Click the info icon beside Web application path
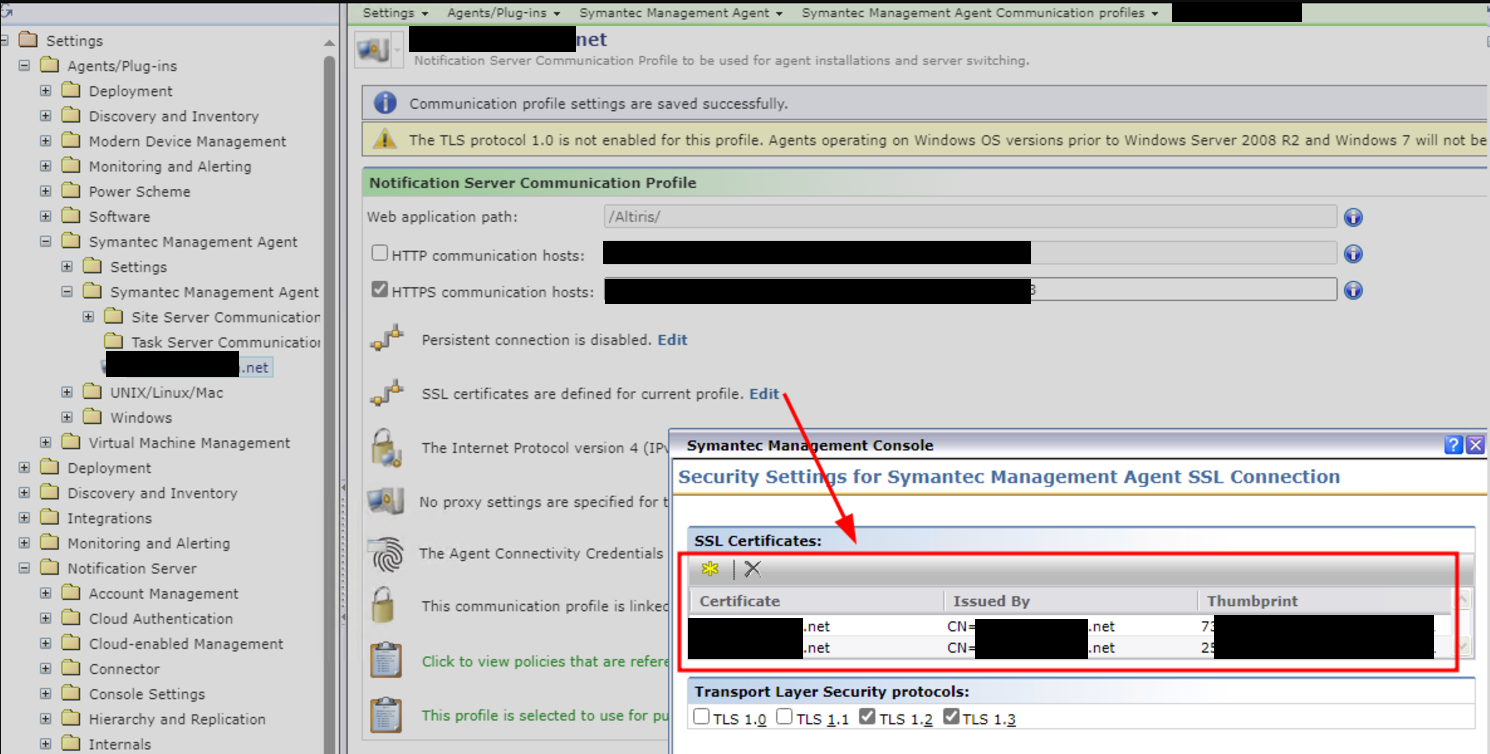This screenshot has width=1490, height=754. tap(1353, 217)
